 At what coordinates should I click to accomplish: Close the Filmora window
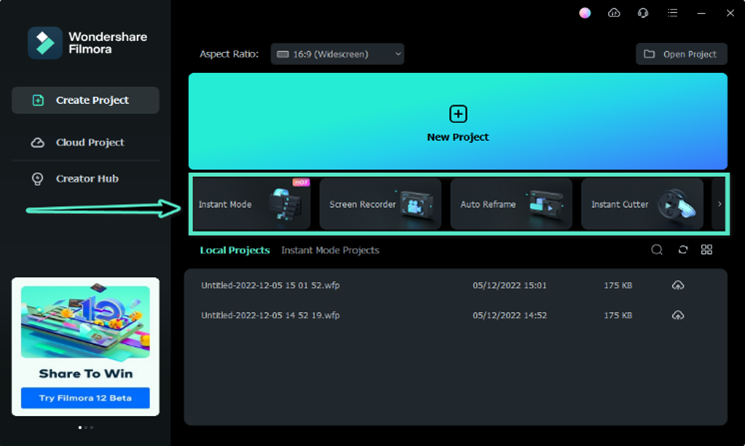[730, 13]
